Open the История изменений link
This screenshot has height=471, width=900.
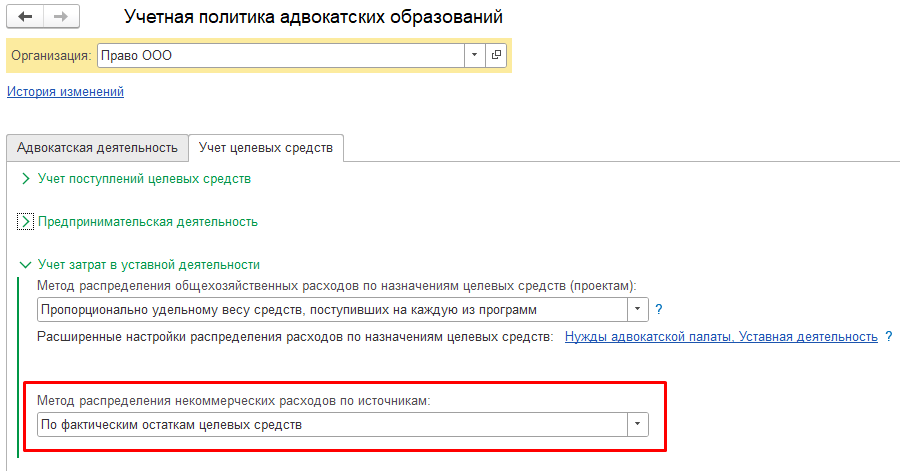(65, 92)
